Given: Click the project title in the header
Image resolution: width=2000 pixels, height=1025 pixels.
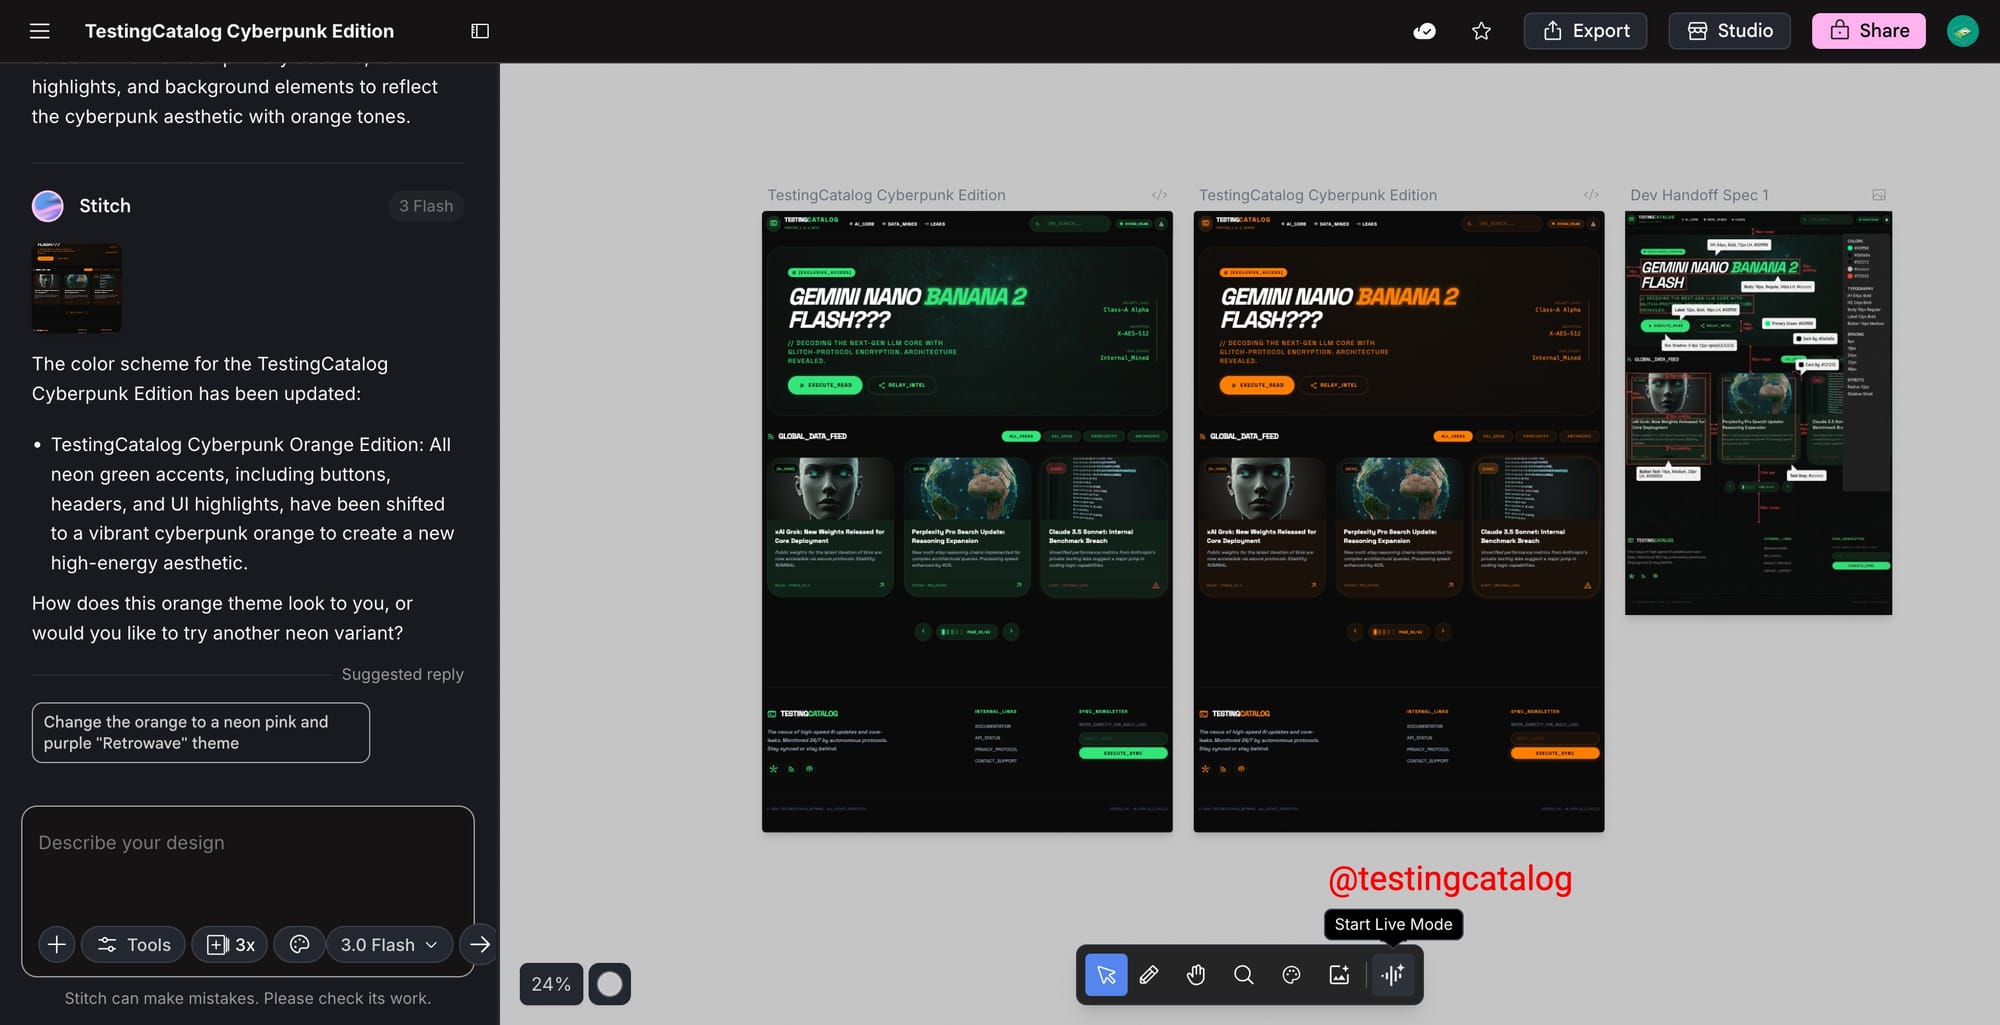Looking at the screenshot, I should 239,31.
